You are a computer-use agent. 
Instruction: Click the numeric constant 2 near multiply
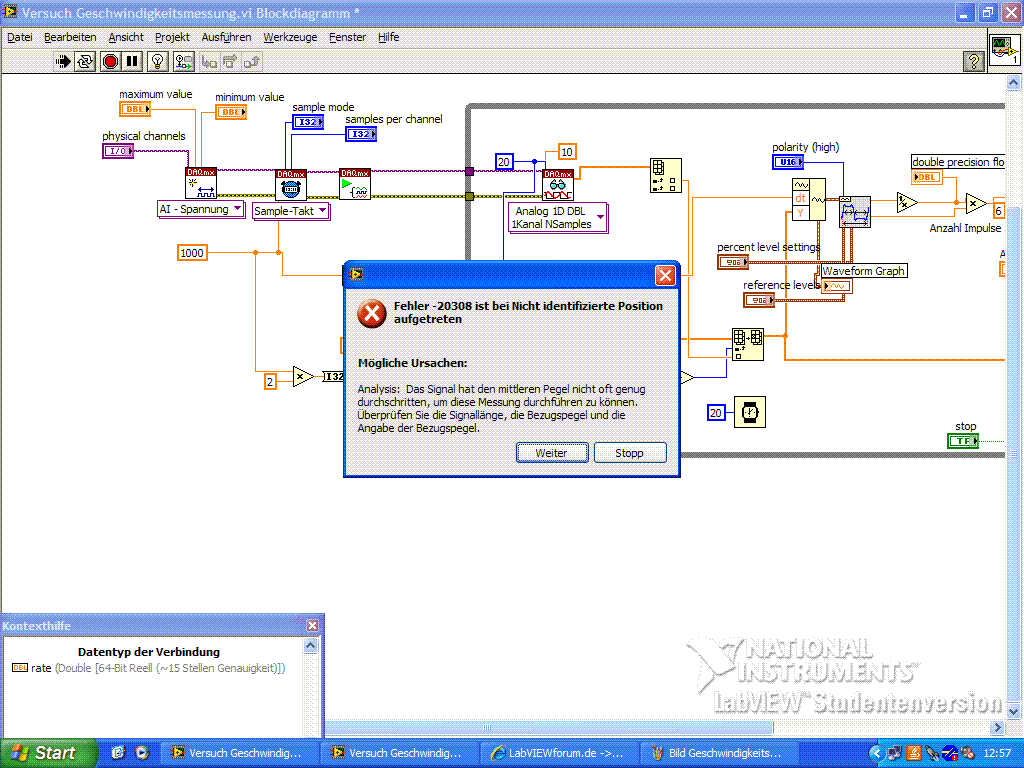coord(270,381)
